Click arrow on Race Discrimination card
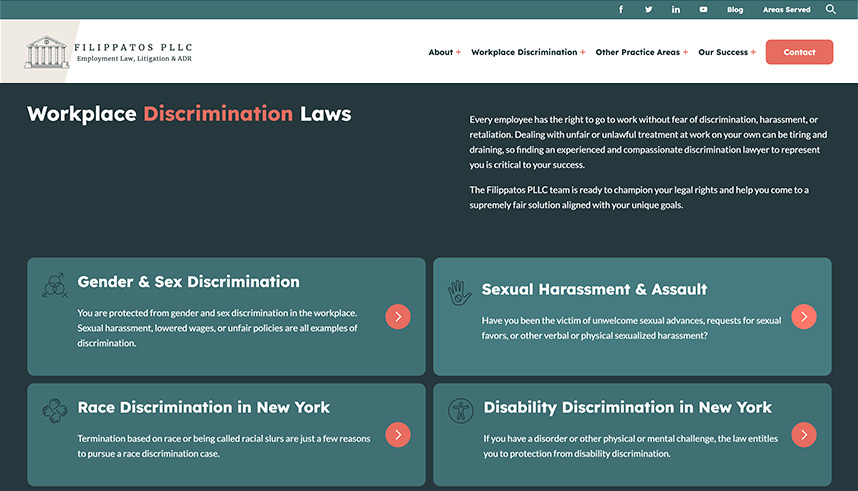Viewport: 858px width, 491px height. click(398, 435)
